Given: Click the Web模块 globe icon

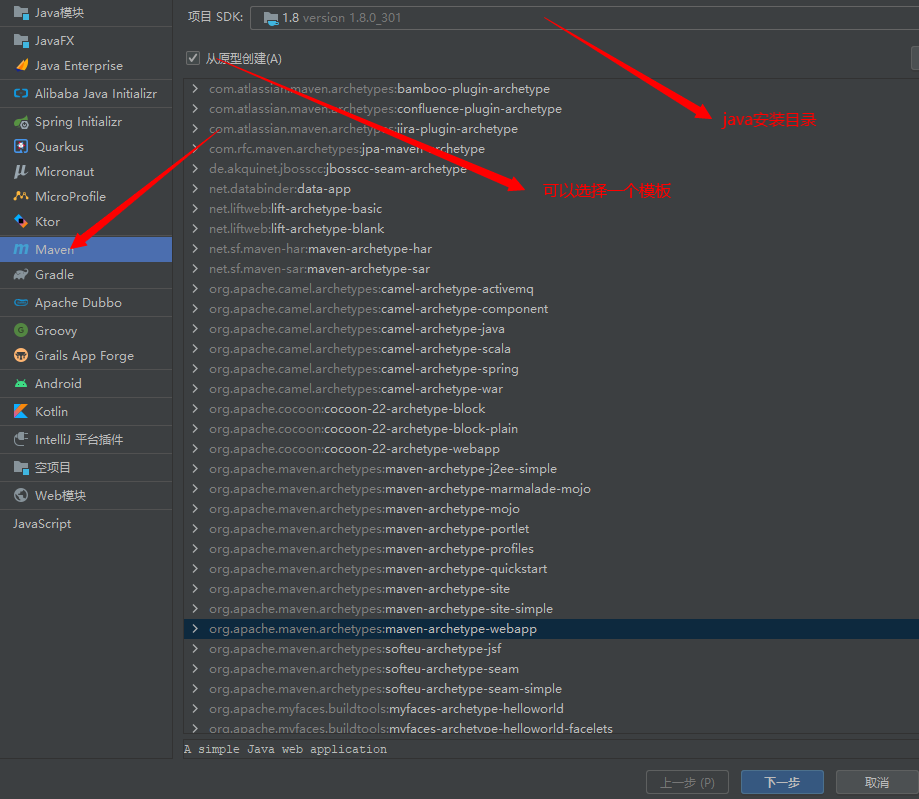Looking at the screenshot, I should (21, 495).
